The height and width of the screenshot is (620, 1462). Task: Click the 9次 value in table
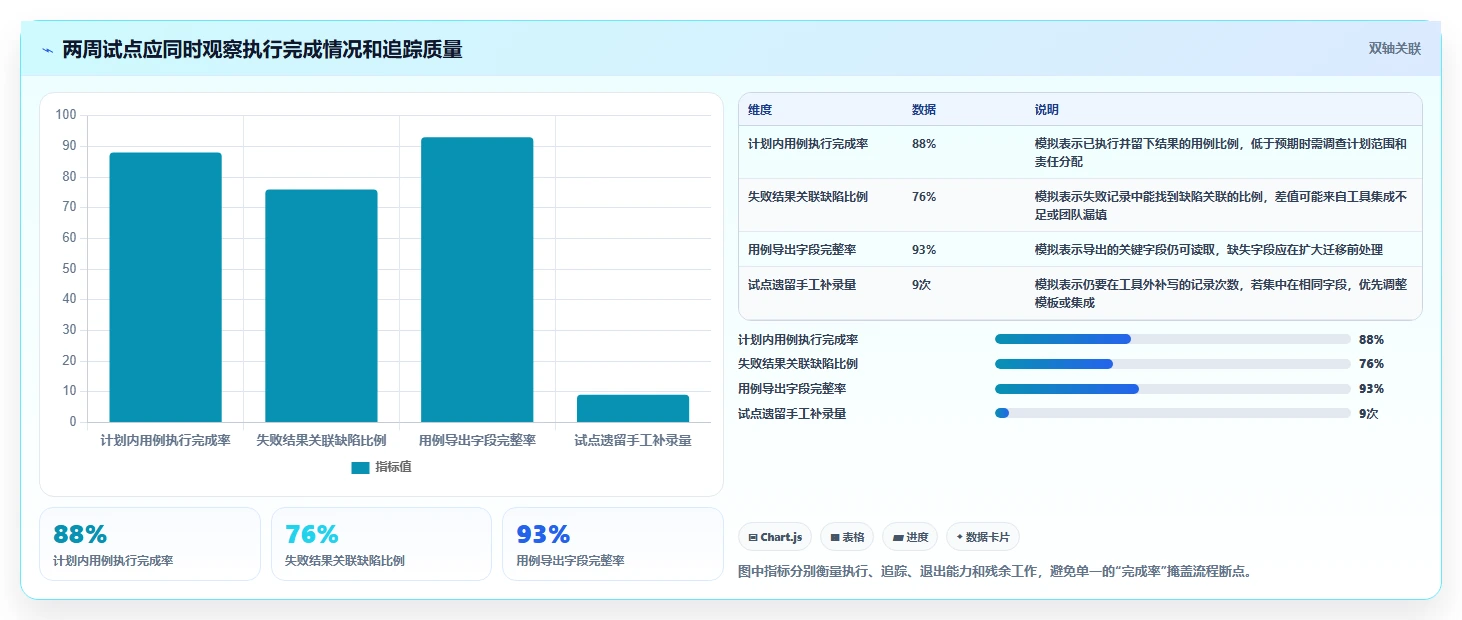pyautogui.click(x=922, y=285)
